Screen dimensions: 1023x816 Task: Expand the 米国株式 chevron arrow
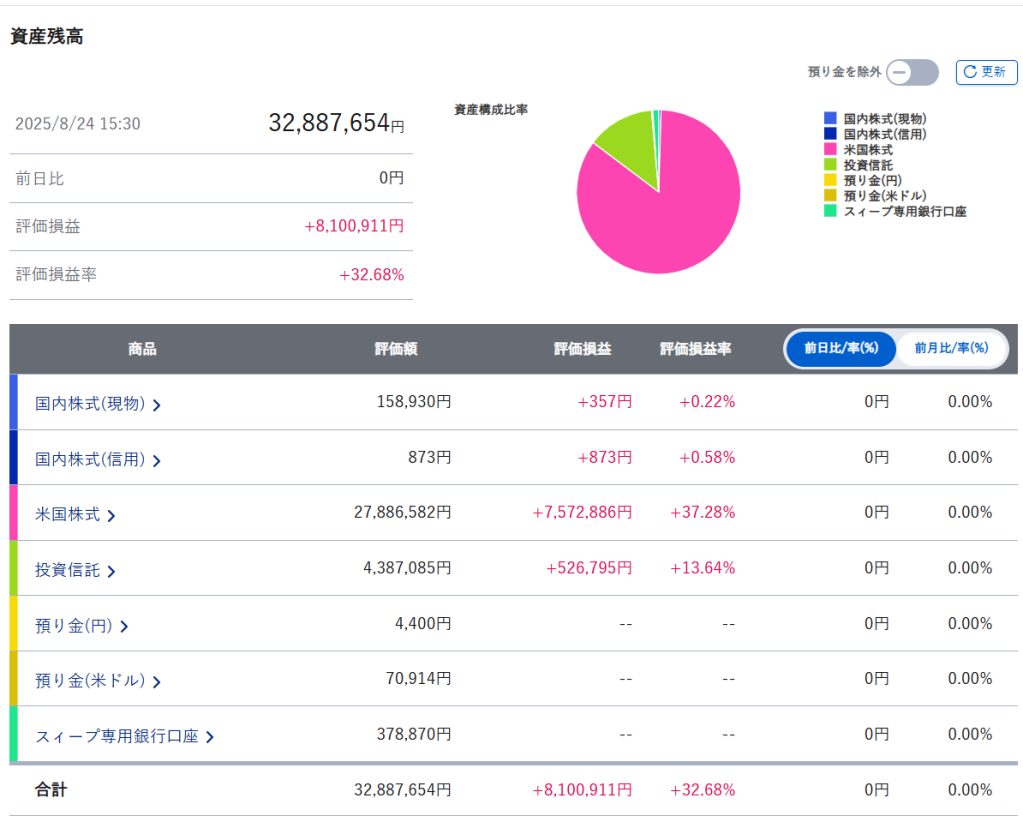[x=111, y=516]
